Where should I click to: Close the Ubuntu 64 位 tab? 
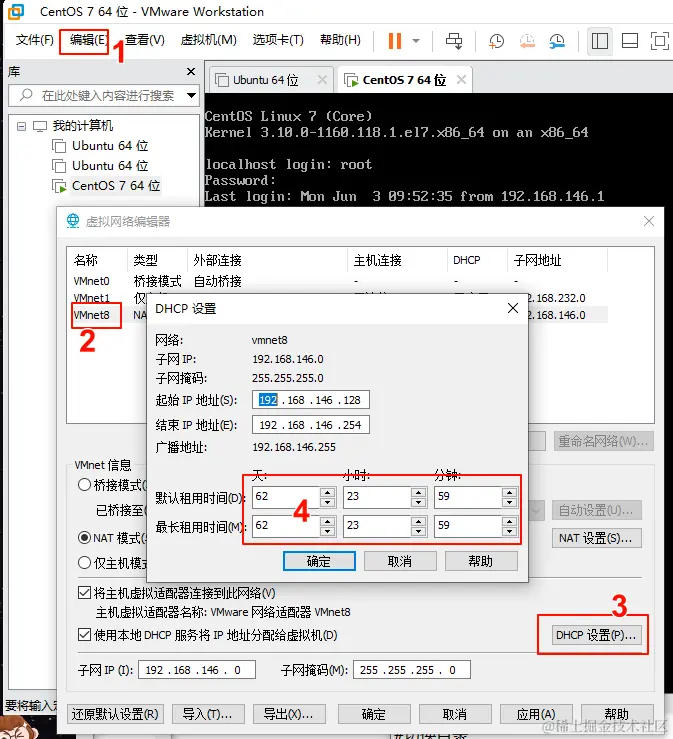coord(322,80)
